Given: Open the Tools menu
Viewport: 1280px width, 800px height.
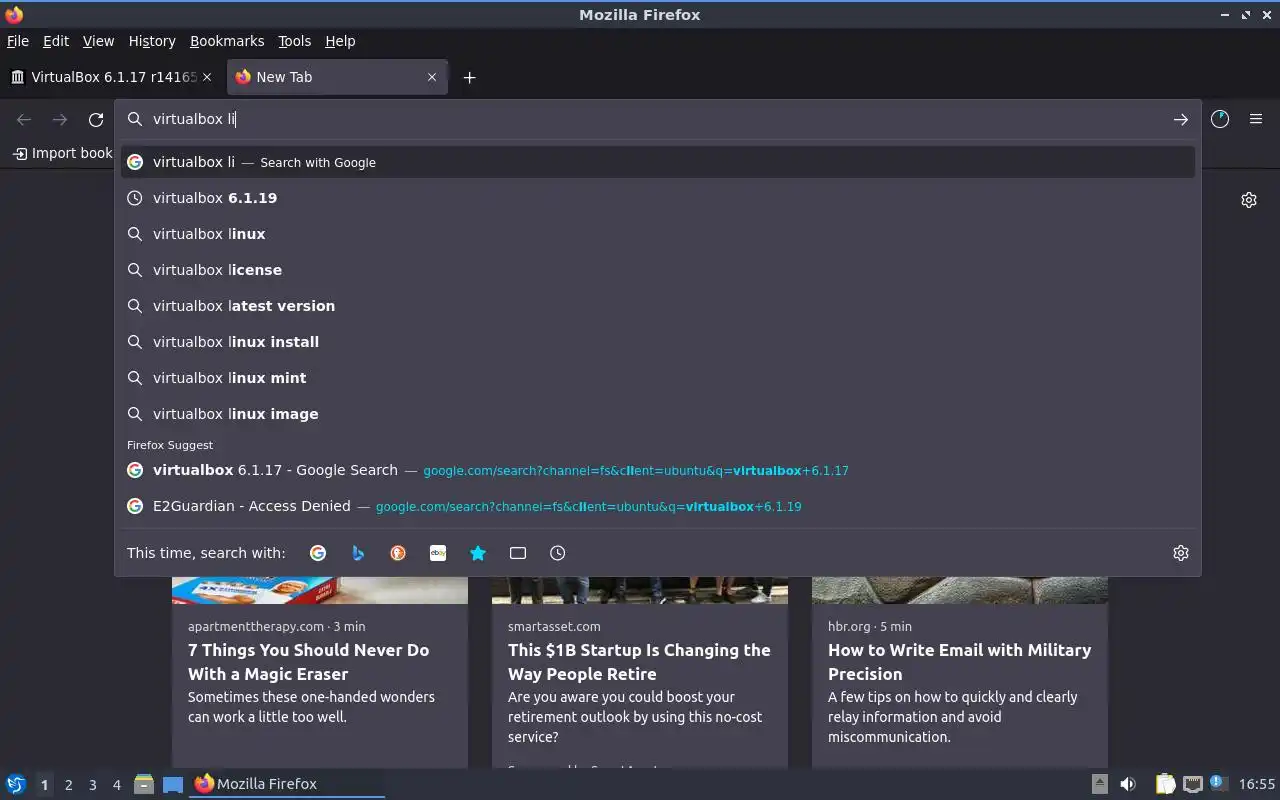Looking at the screenshot, I should point(295,41).
